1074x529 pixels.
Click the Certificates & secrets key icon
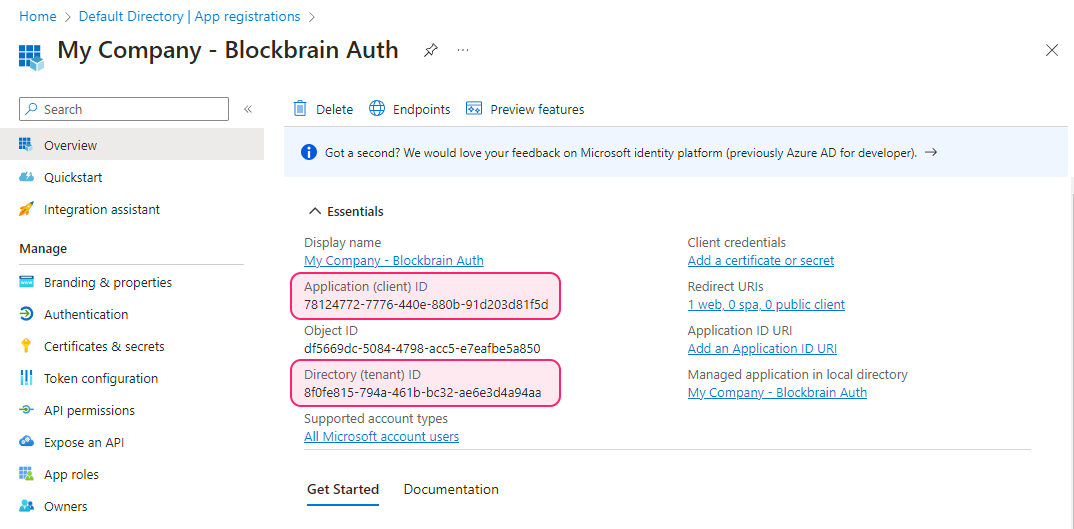(x=26, y=346)
